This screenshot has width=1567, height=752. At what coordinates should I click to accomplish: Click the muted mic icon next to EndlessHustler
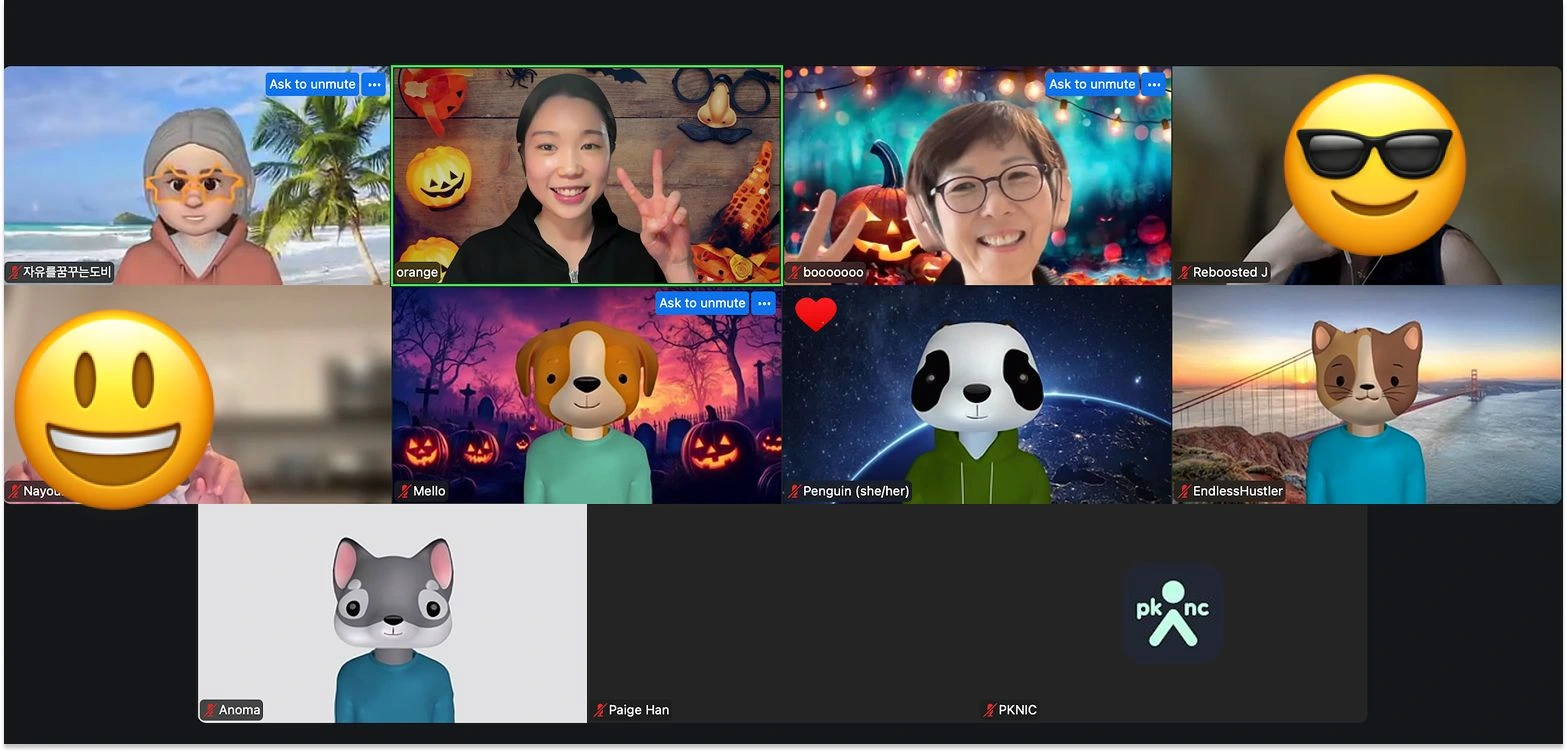click(x=1186, y=490)
